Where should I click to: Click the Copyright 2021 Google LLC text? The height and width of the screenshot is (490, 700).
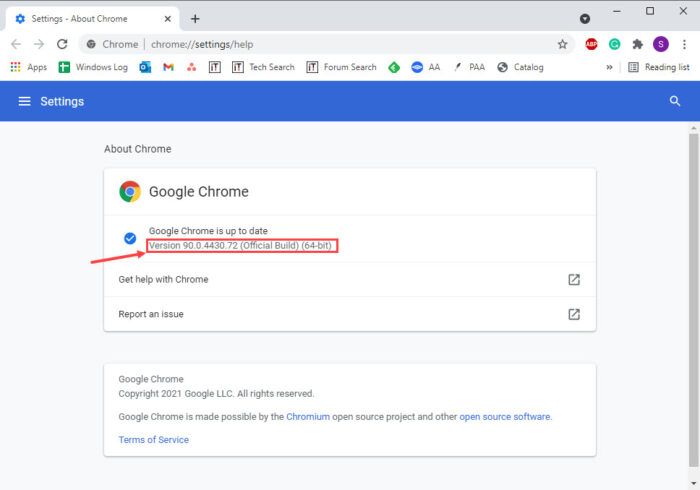coord(216,394)
